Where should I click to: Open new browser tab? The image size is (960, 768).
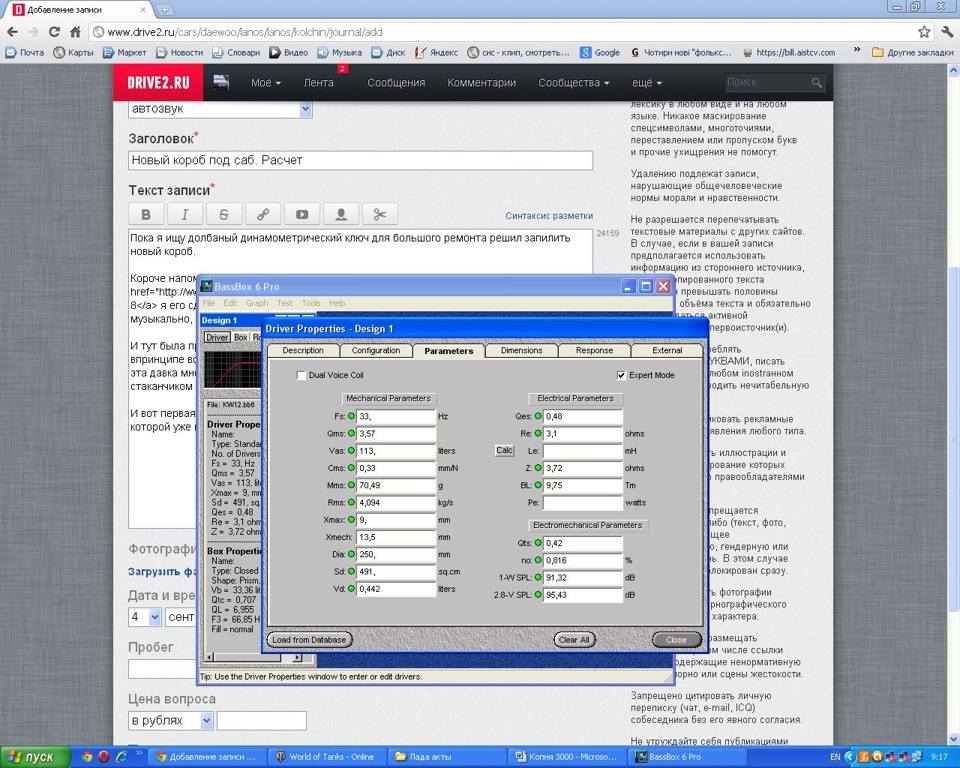click(164, 10)
